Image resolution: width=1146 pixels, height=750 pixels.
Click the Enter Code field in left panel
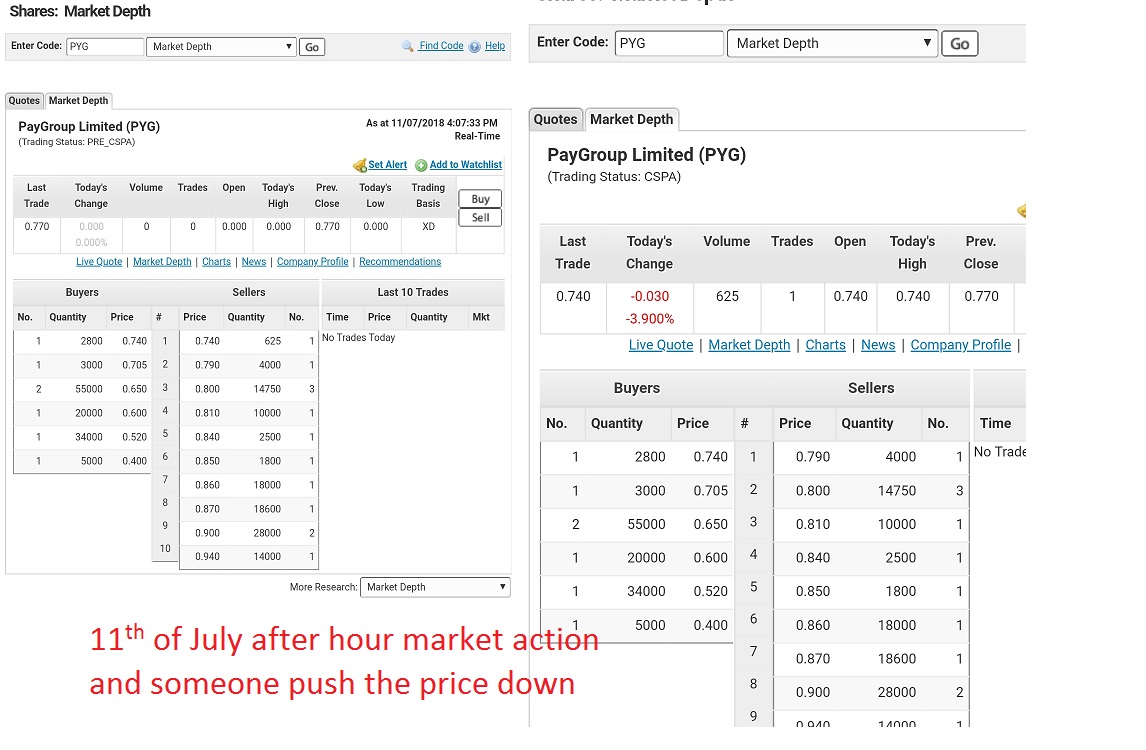(105, 47)
